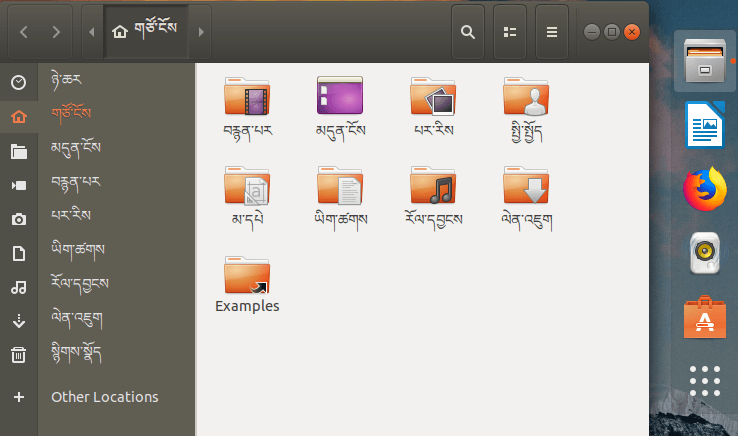Open Recent via the sidebar clock icon

[x=18, y=82]
